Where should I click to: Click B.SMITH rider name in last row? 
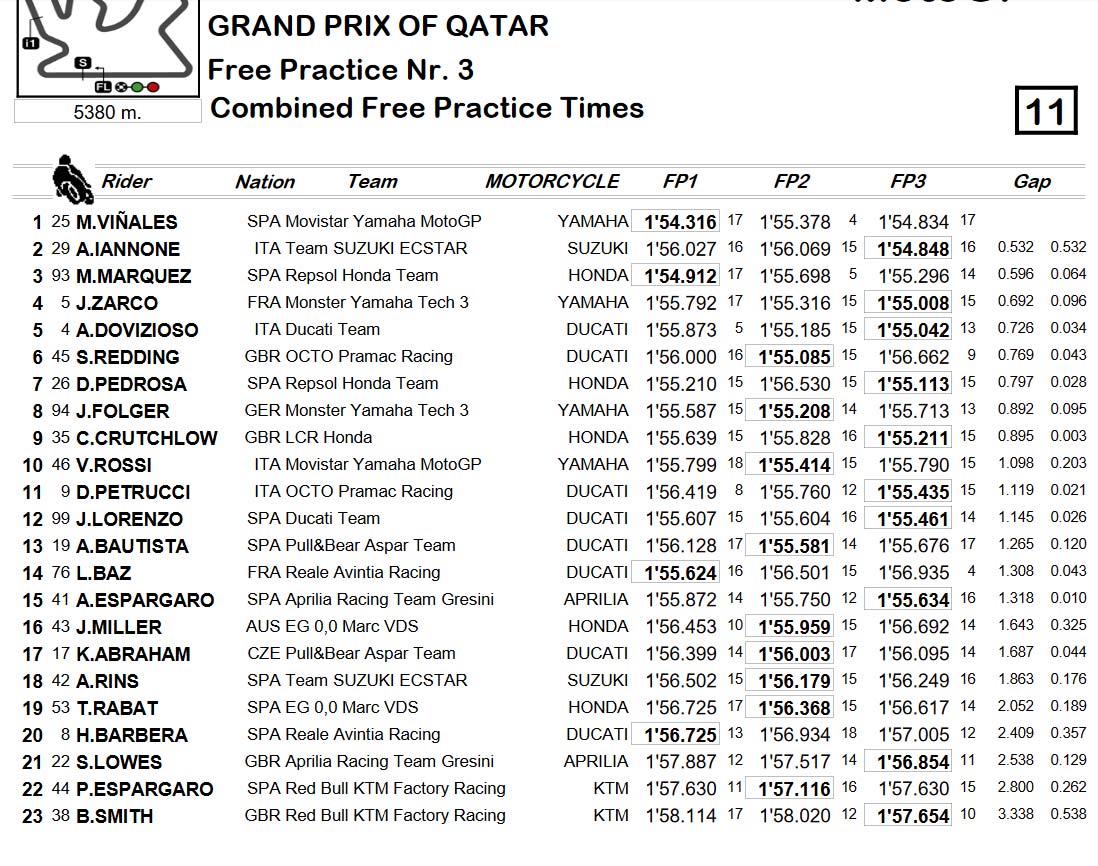[115, 816]
